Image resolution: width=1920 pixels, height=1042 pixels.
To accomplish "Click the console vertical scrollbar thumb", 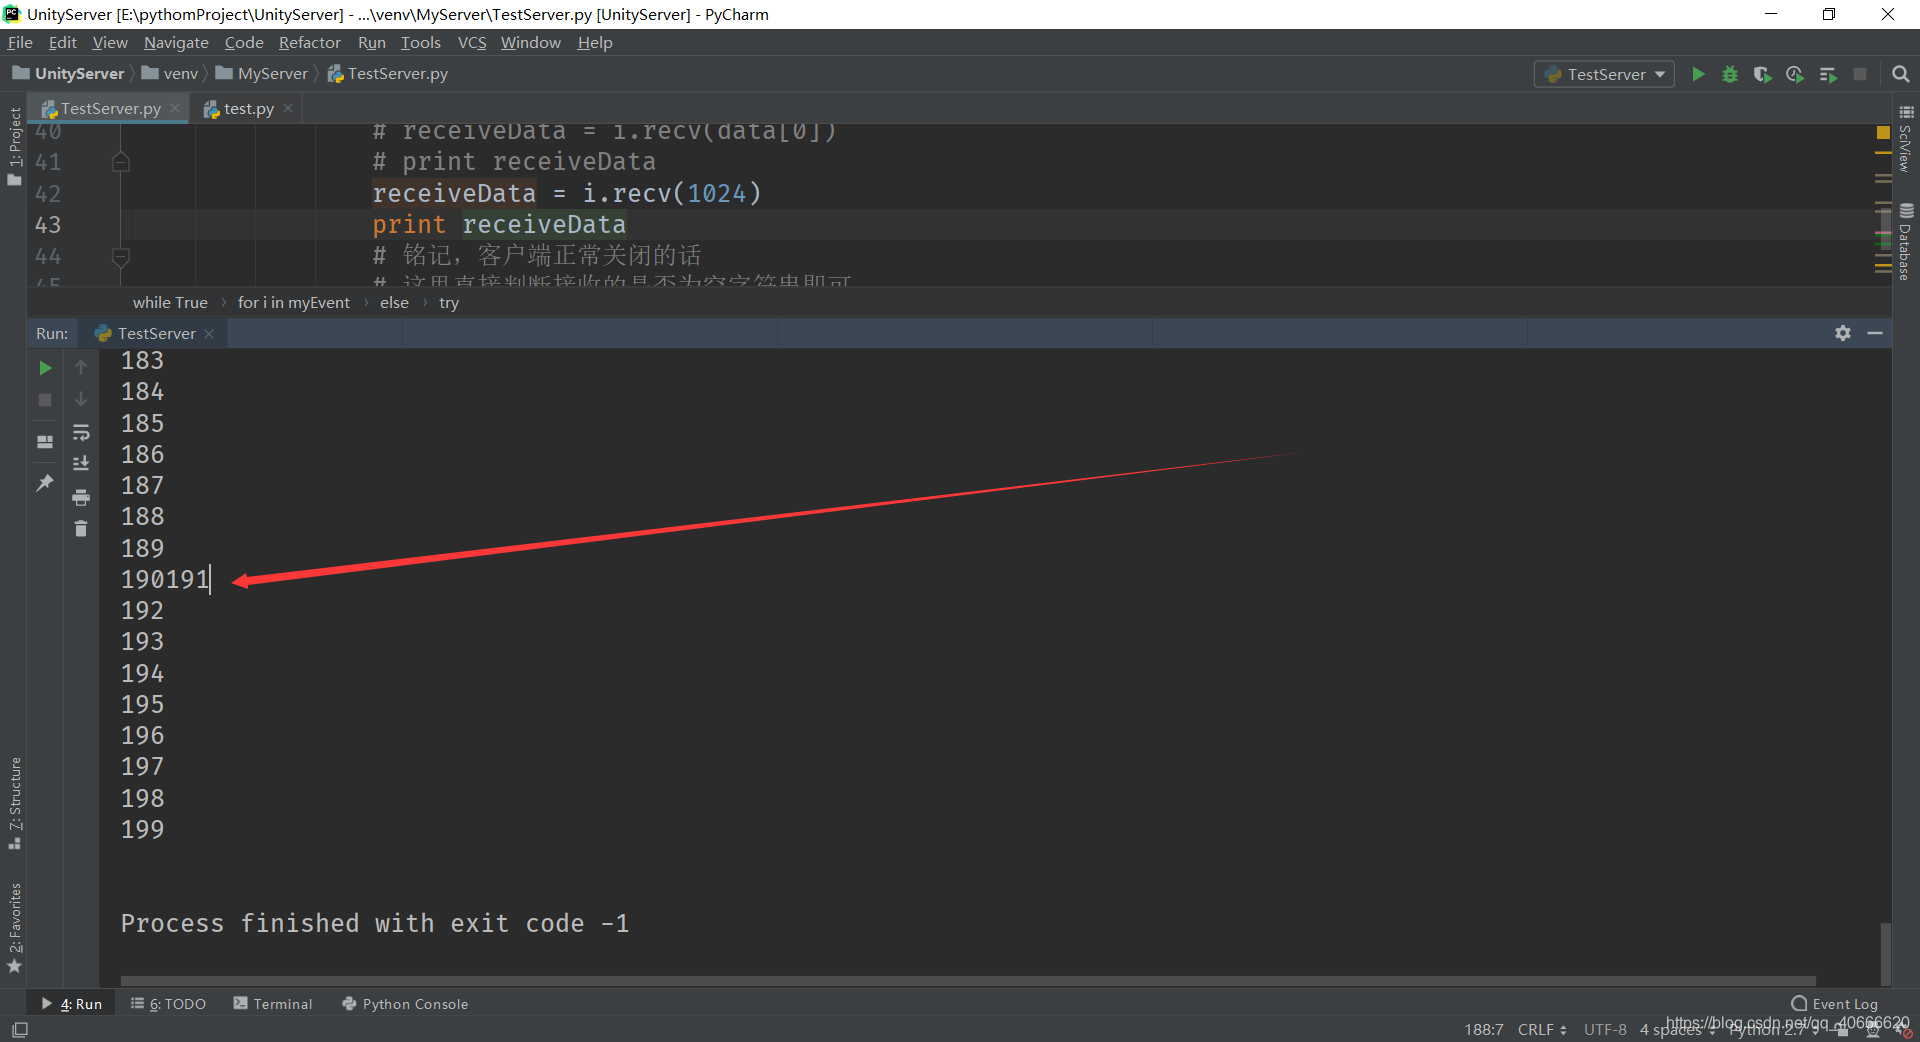I will point(1885,954).
